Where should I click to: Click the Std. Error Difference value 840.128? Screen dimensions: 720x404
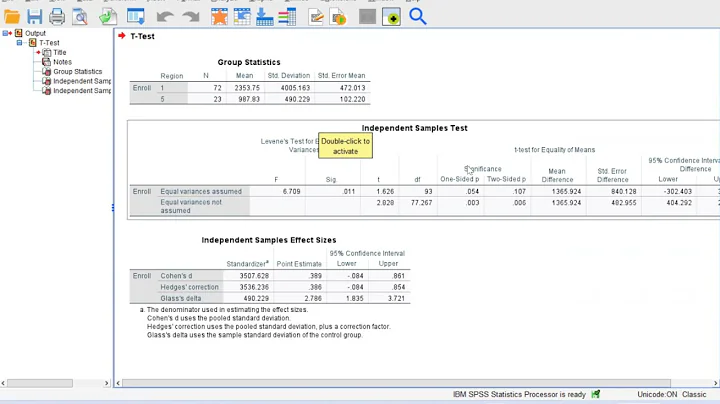click(624, 191)
